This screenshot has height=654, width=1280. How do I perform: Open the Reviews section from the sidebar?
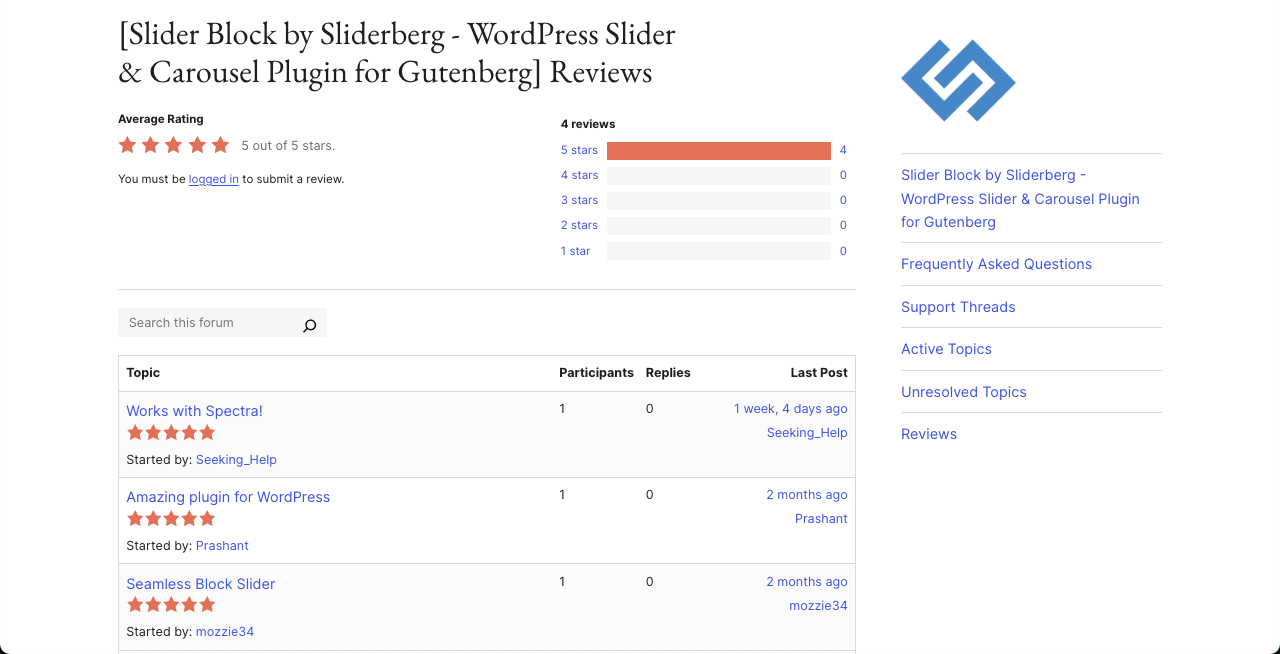[x=928, y=433]
